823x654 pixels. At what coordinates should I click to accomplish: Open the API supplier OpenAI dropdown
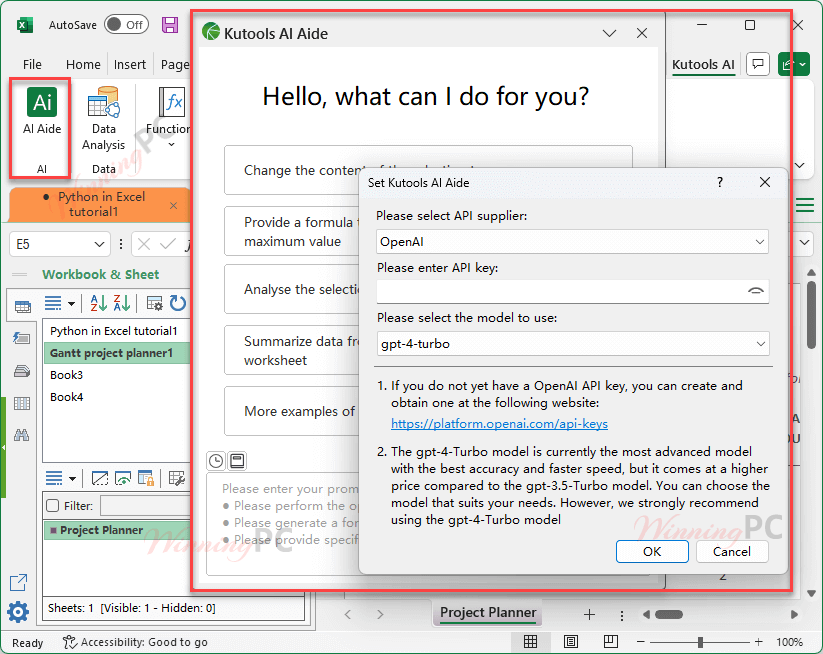[x=573, y=242]
